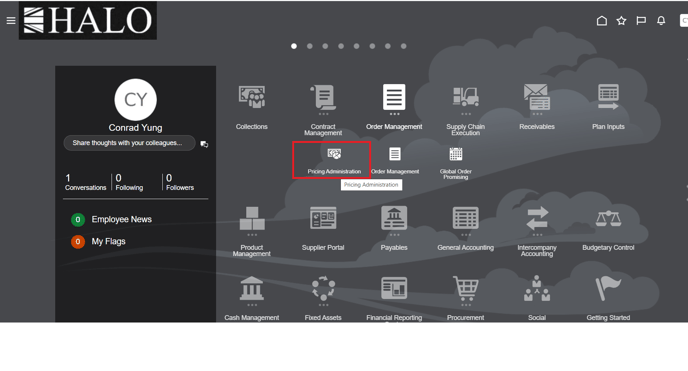Screen dimensions: 688x371
Task: Open Budgetary Control scales icon
Action: 608,218
